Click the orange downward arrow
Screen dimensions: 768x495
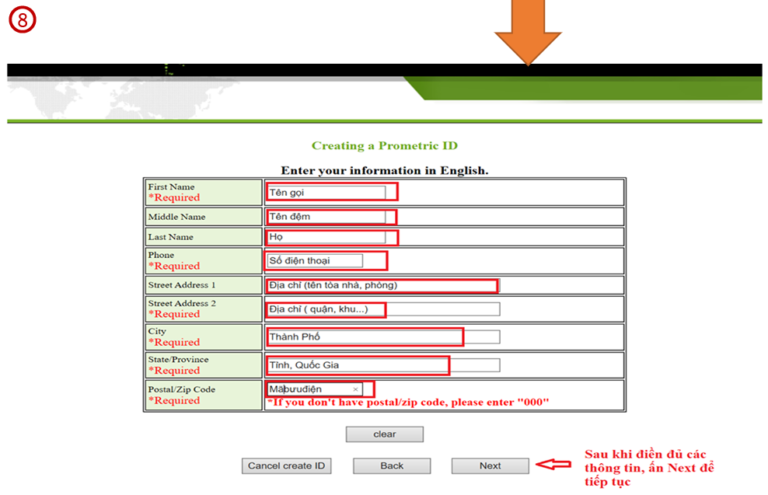point(527,31)
